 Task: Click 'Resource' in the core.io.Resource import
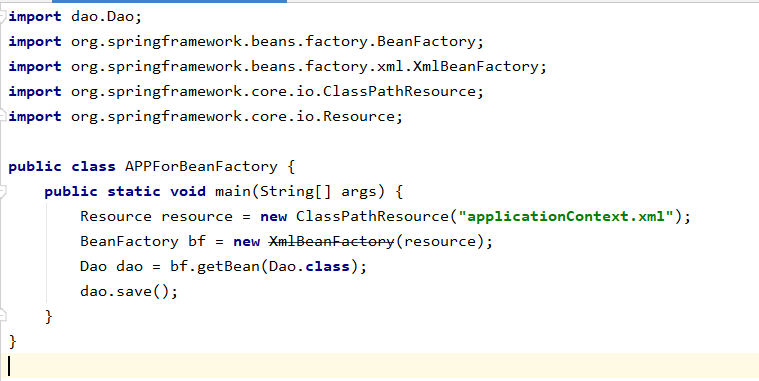pos(359,116)
